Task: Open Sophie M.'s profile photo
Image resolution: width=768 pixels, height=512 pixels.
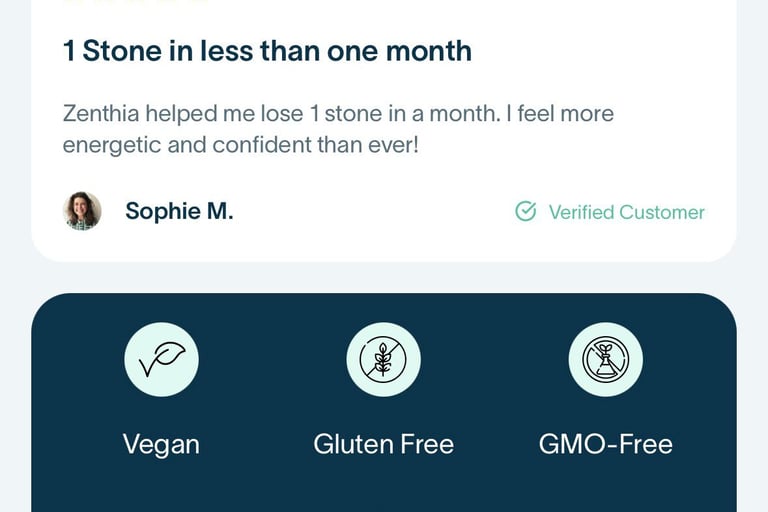Action: click(82, 211)
